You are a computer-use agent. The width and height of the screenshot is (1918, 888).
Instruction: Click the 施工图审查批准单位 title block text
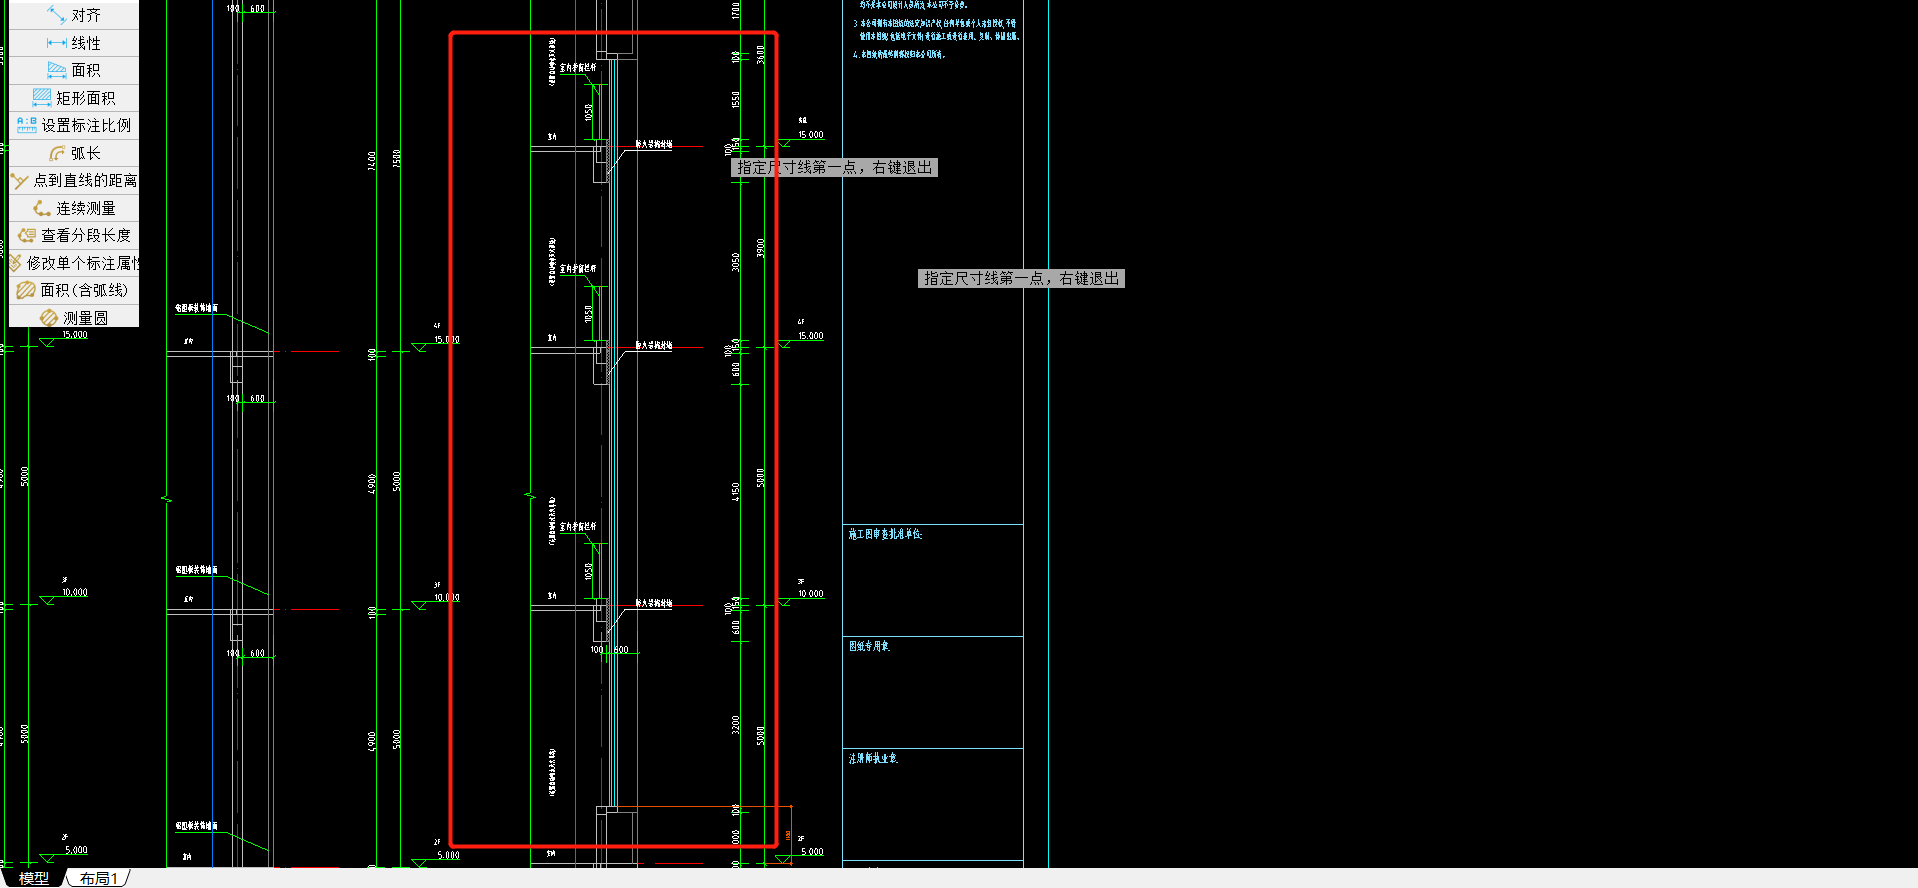click(885, 534)
